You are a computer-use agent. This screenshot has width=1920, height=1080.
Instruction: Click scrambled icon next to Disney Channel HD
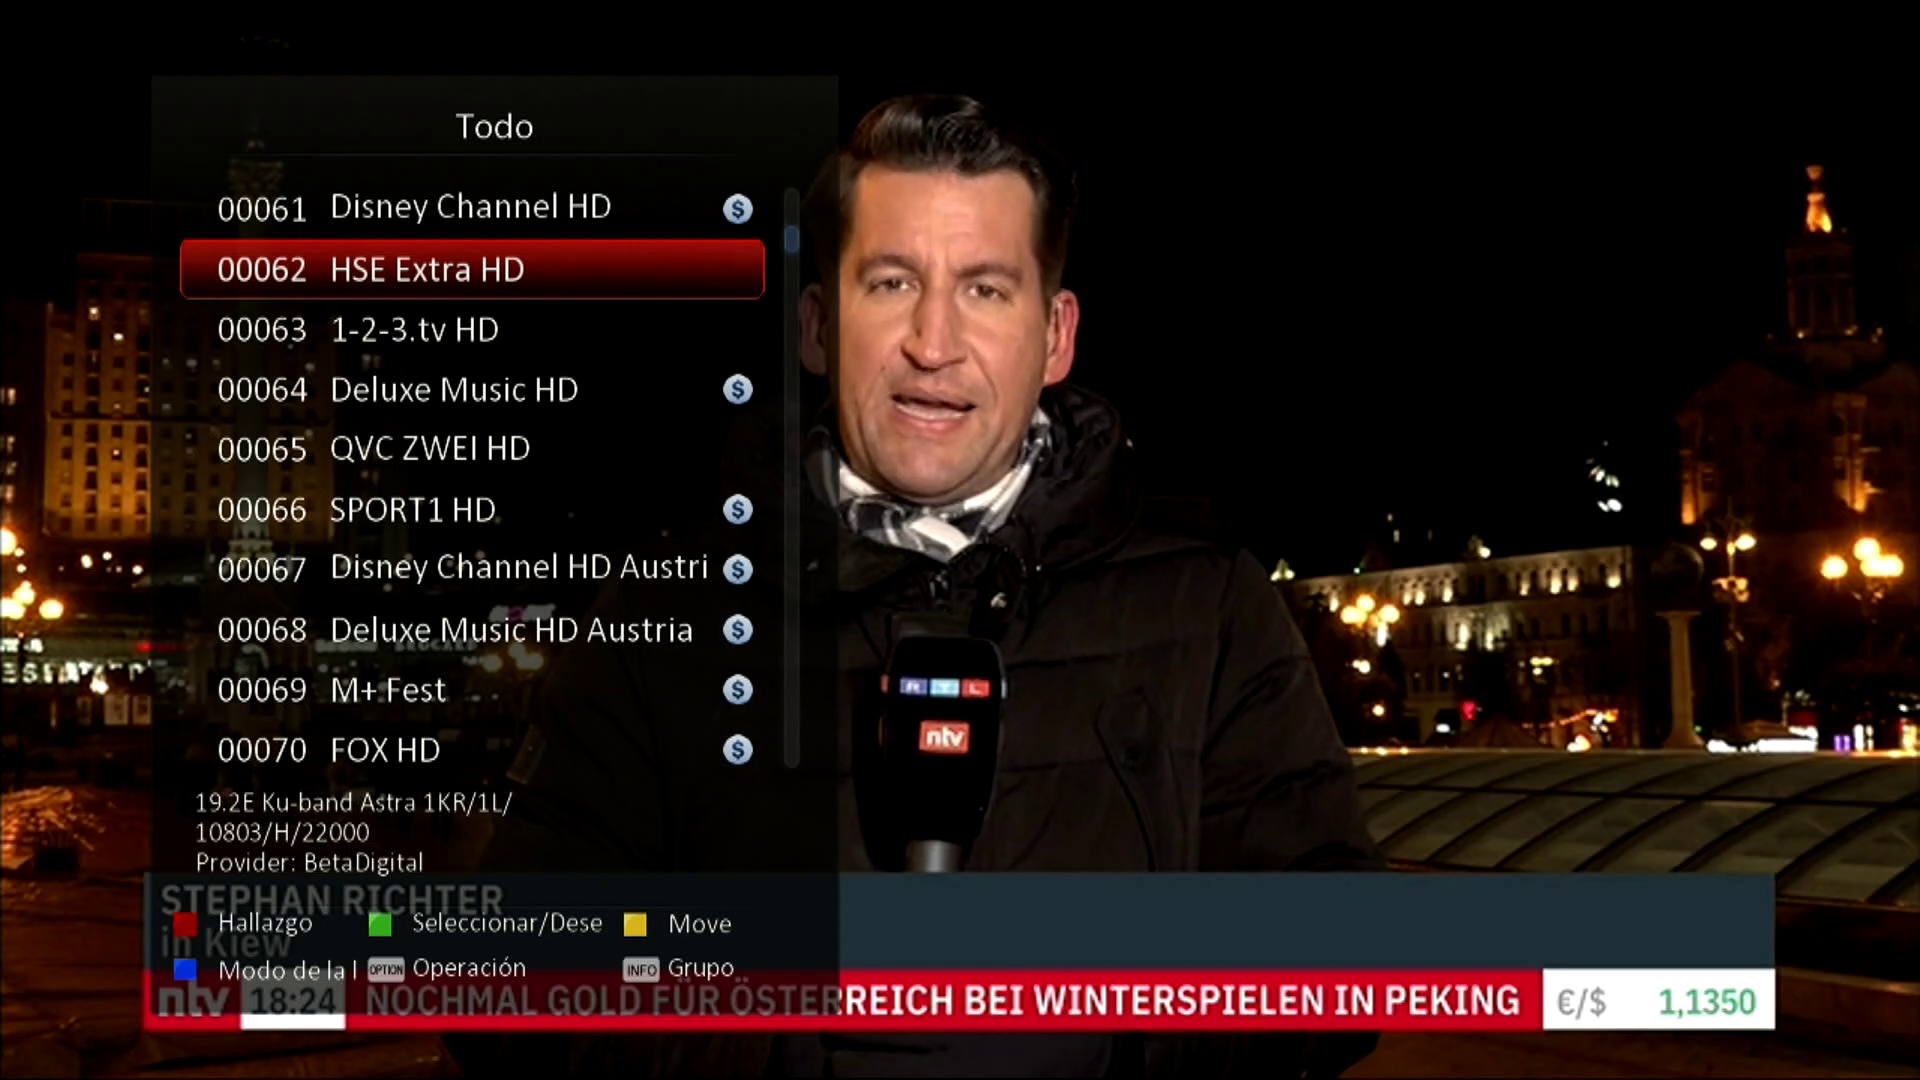pyautogui.click(x=737, y=208)
